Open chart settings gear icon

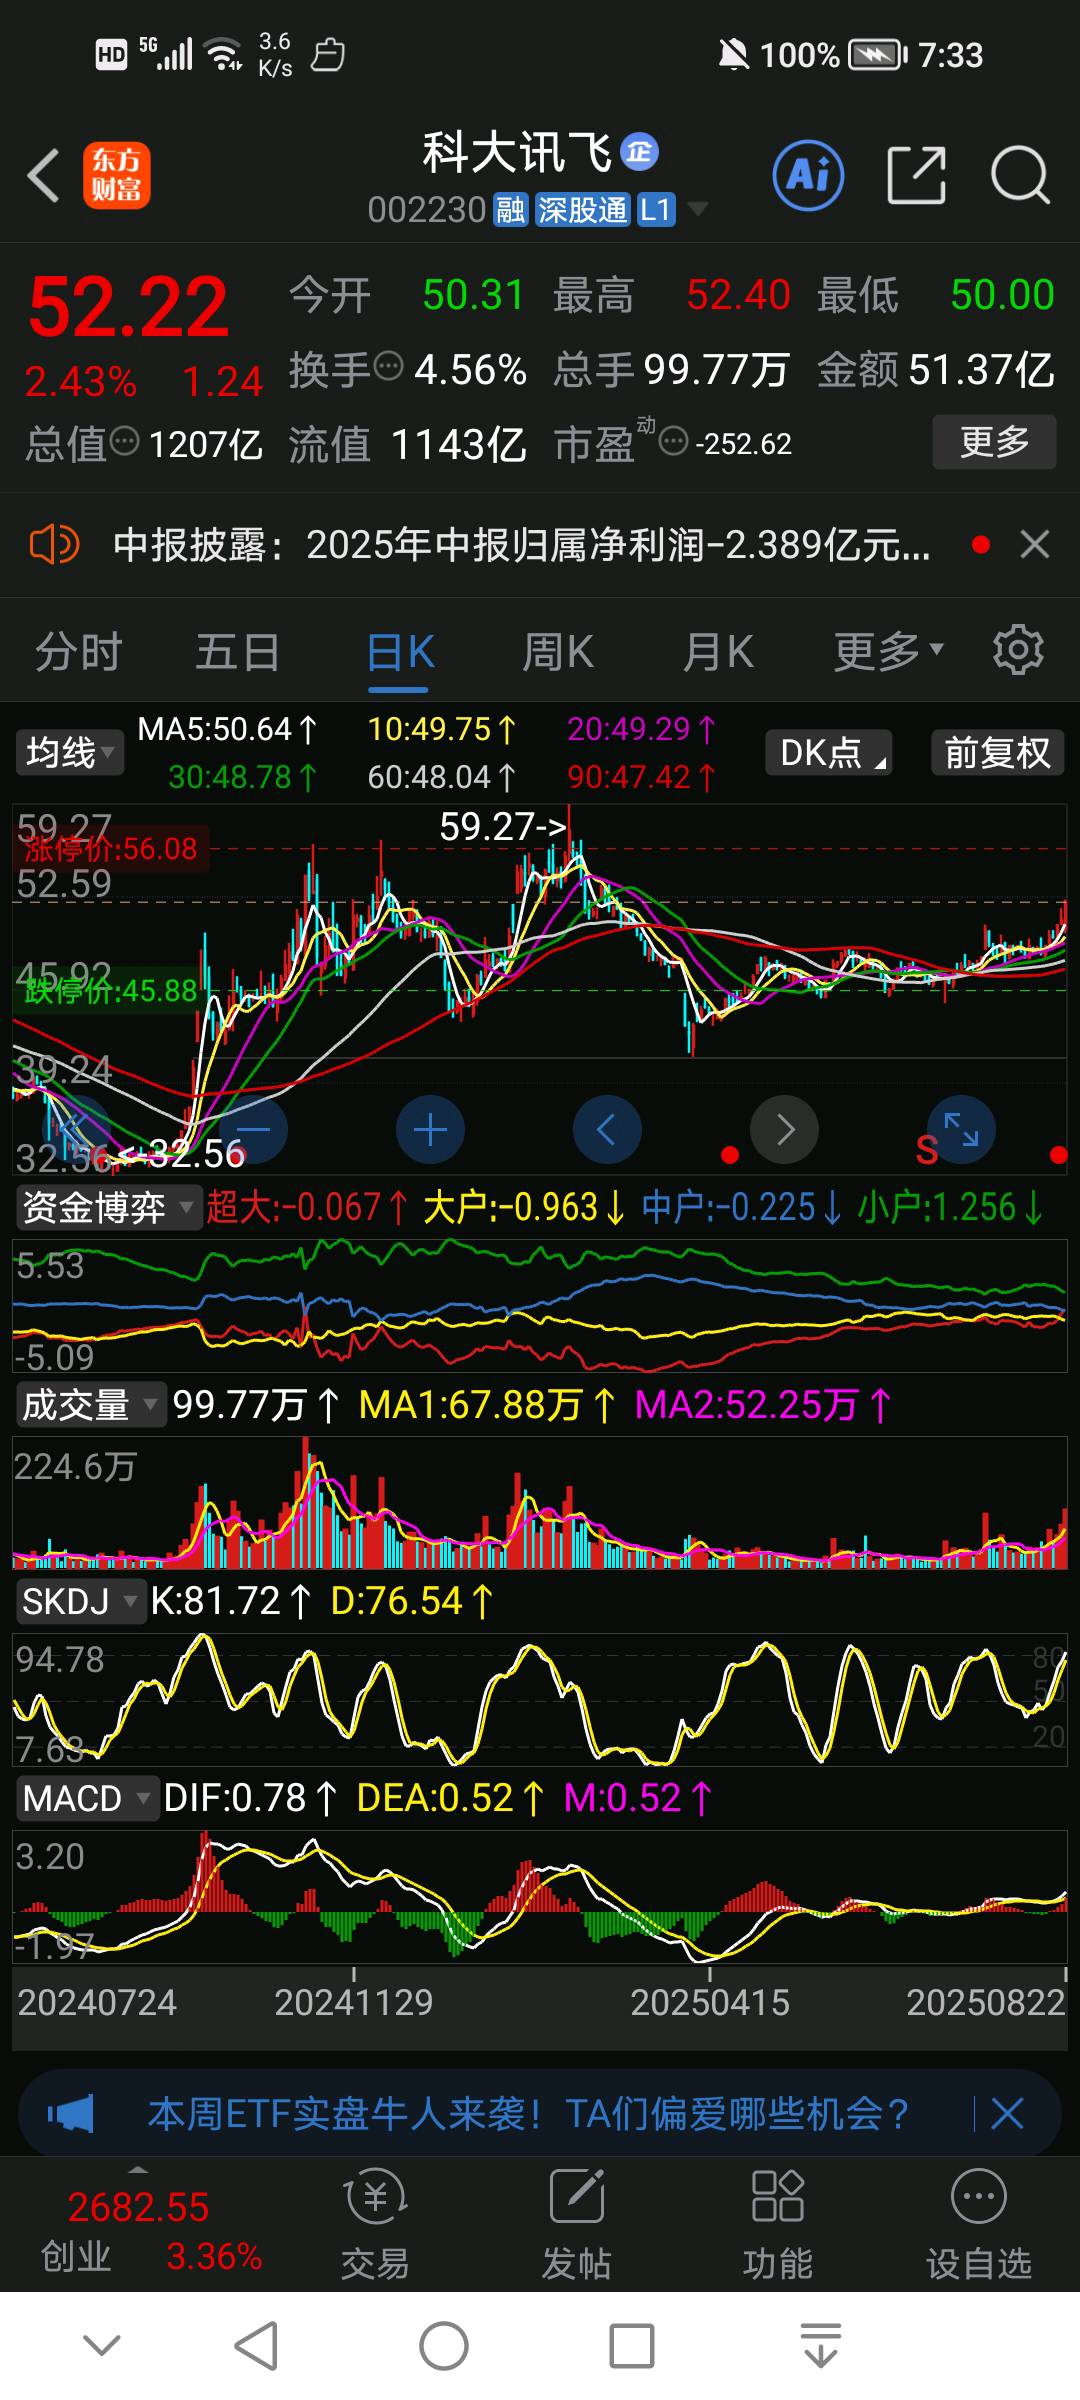(1018, 650)
